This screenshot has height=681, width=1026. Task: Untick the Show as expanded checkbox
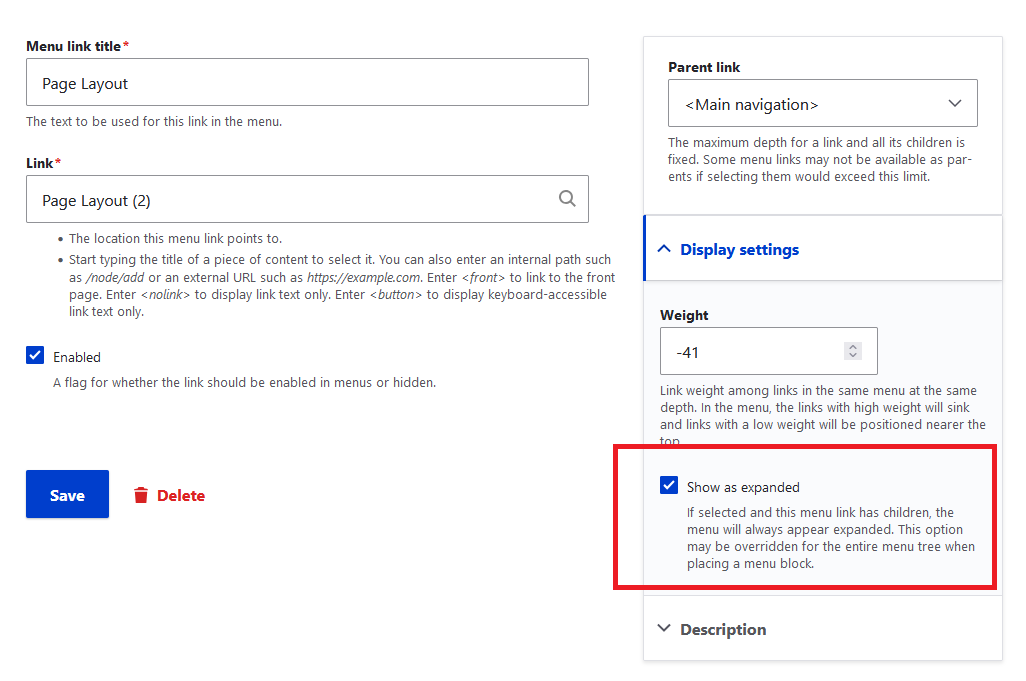(x=669, y=486)
